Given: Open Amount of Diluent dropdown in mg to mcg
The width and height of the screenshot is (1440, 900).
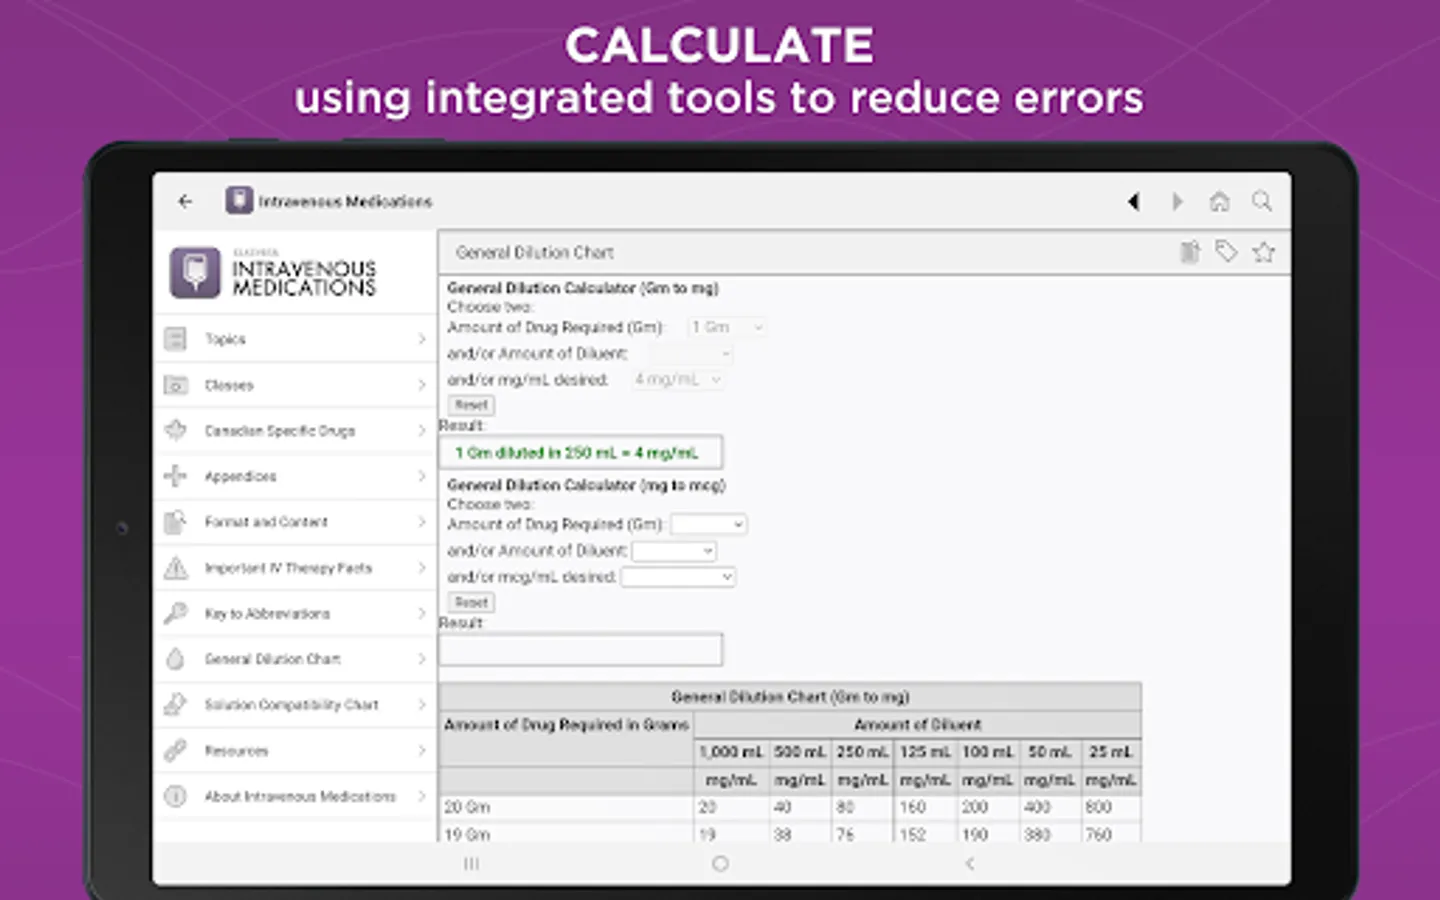Looking at the screenshot, I should click(674, 551).
